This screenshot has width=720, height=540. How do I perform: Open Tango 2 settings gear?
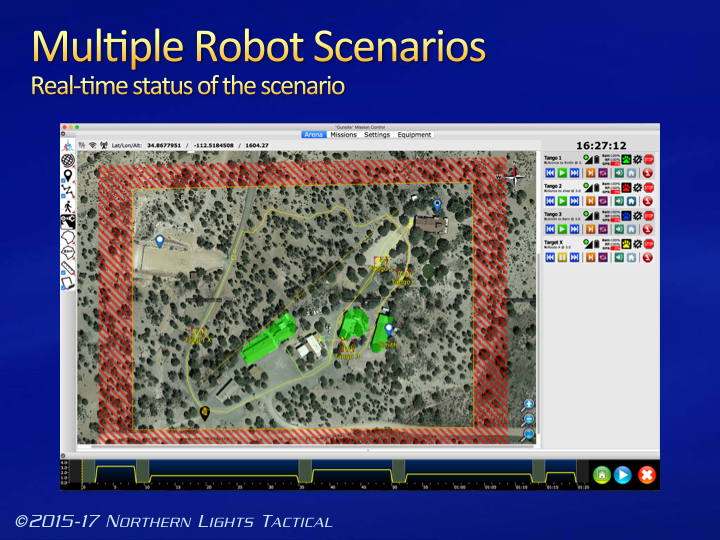pyautogui.click(x=636, y=187)
